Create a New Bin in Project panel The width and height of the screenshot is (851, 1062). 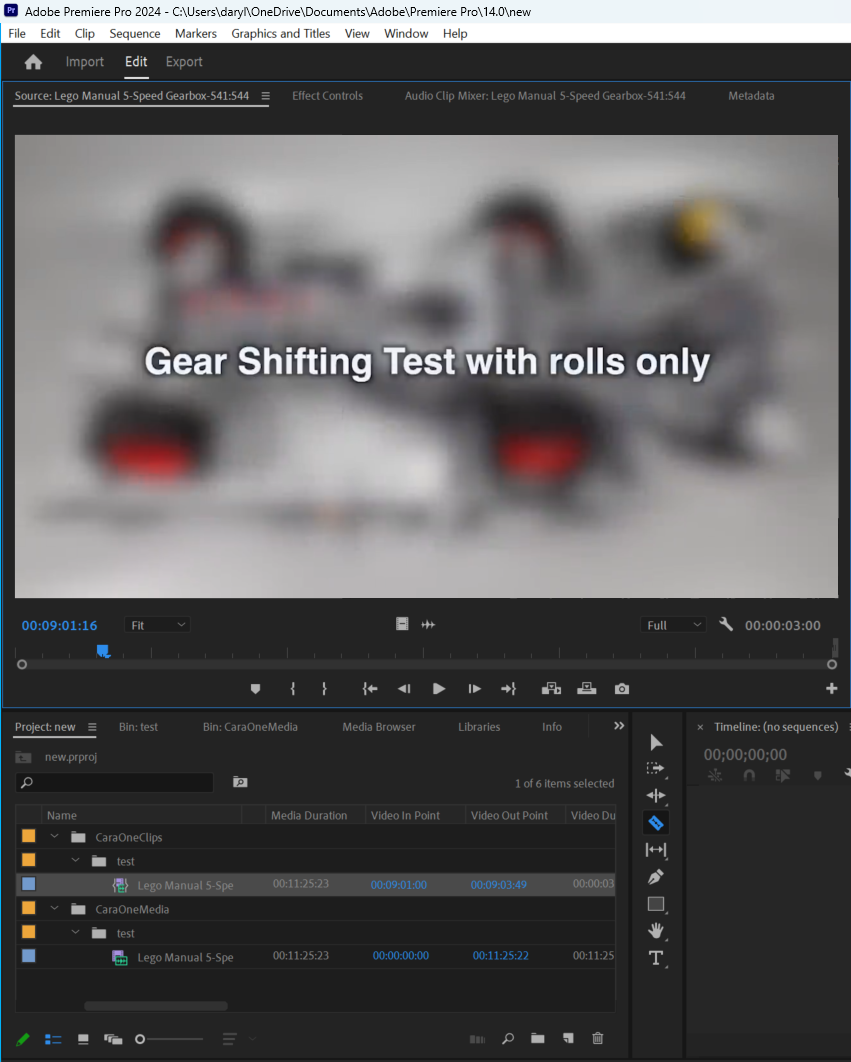pos(538,1038)
